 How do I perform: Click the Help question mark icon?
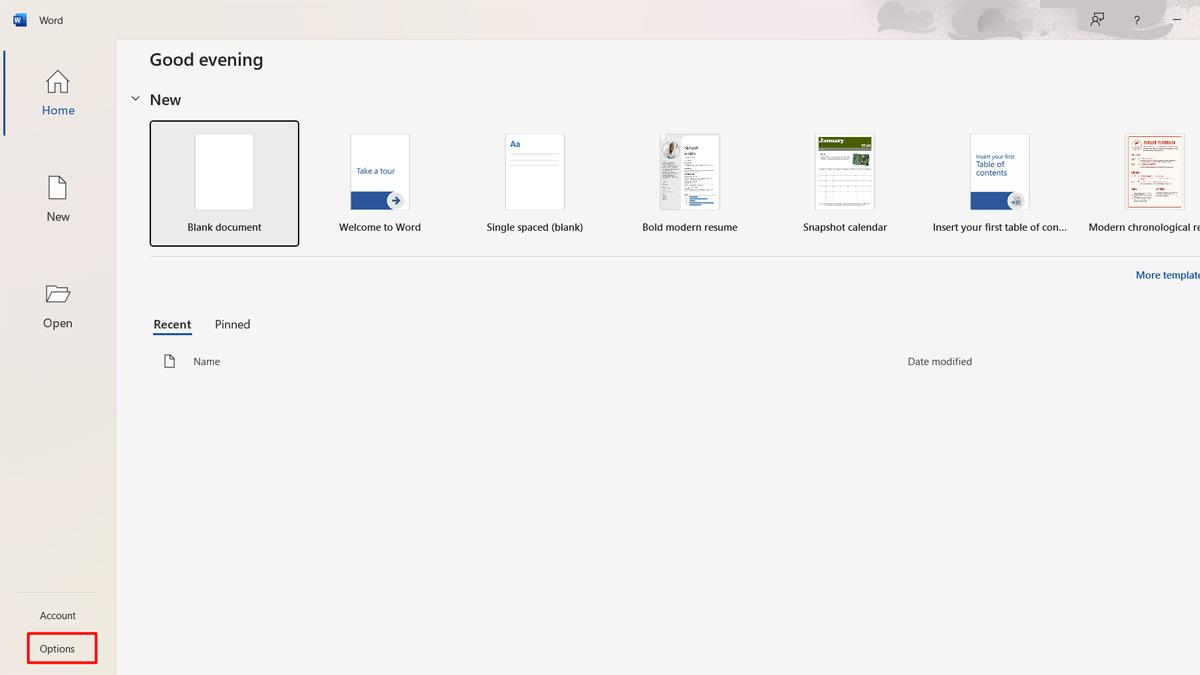(x=1137, y=20)
